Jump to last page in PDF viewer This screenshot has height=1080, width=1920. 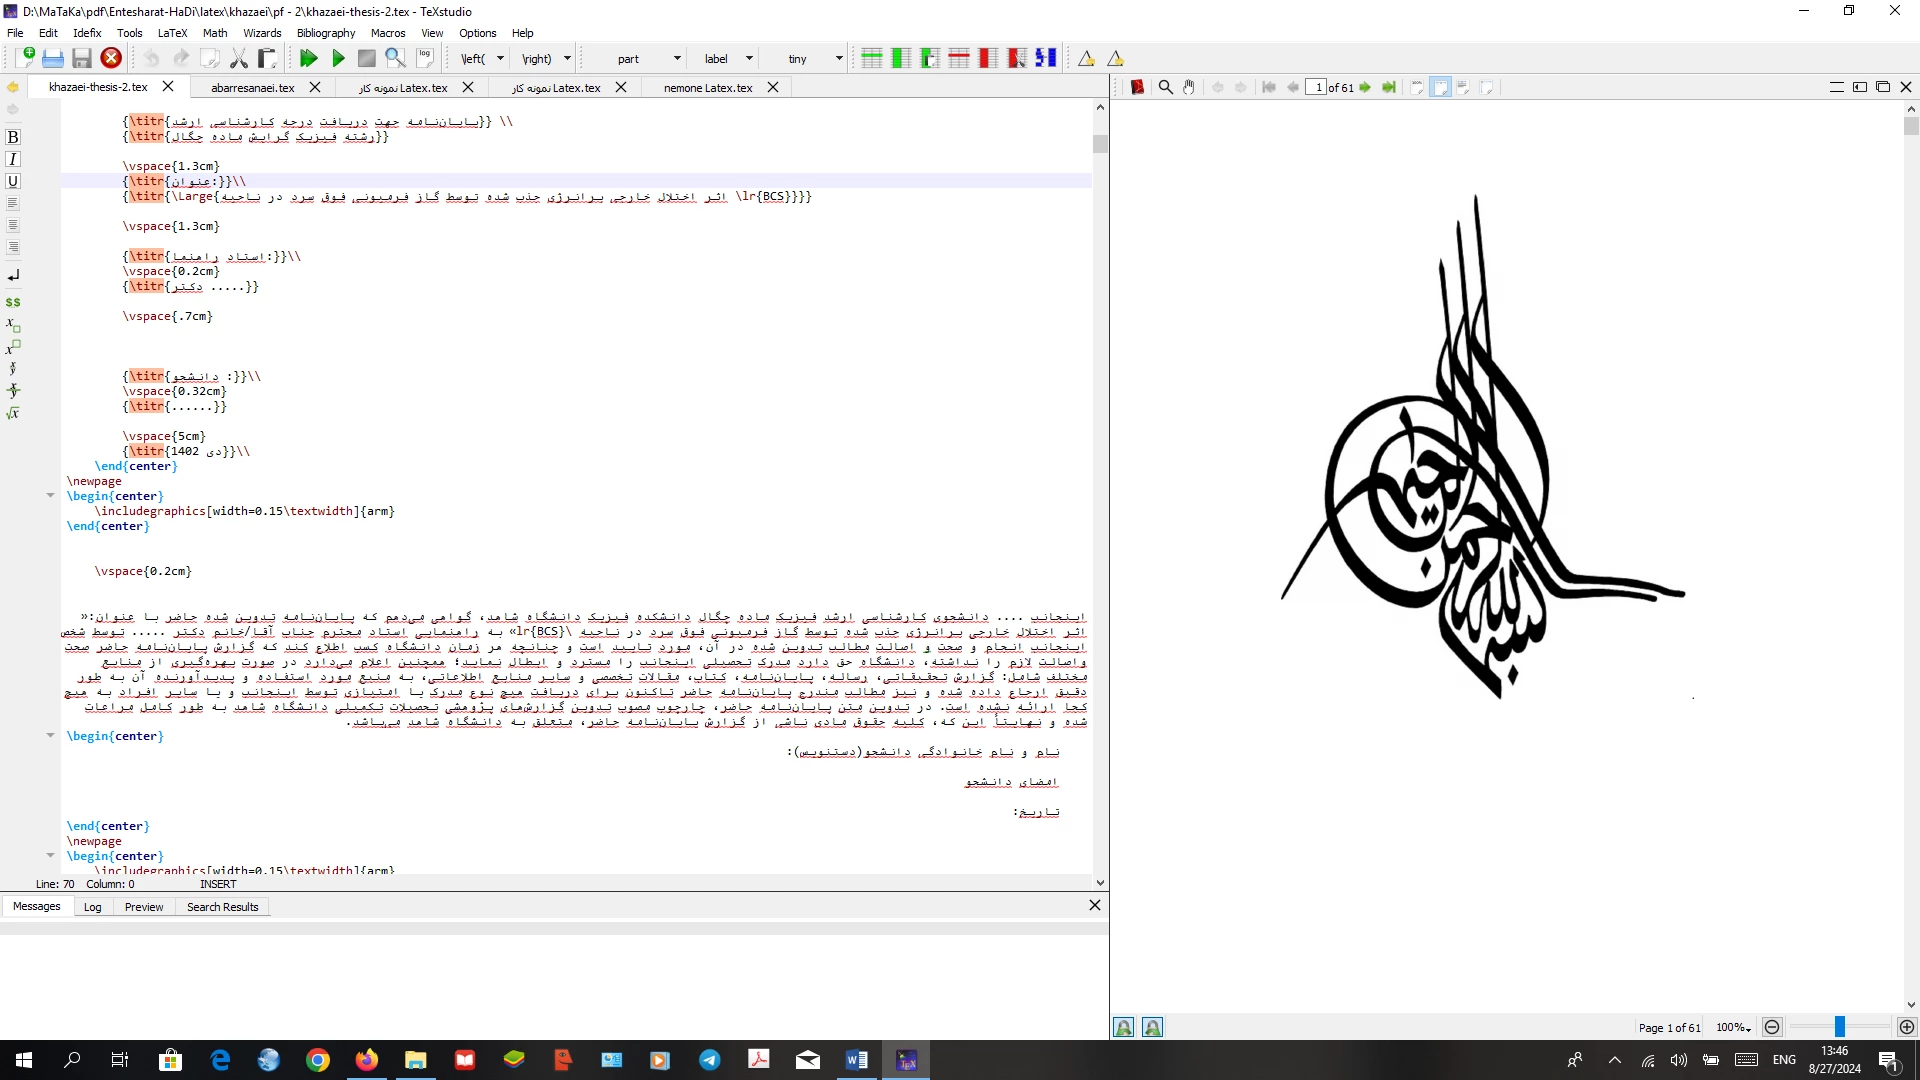pyautogui.click(x=1389, y=87)
